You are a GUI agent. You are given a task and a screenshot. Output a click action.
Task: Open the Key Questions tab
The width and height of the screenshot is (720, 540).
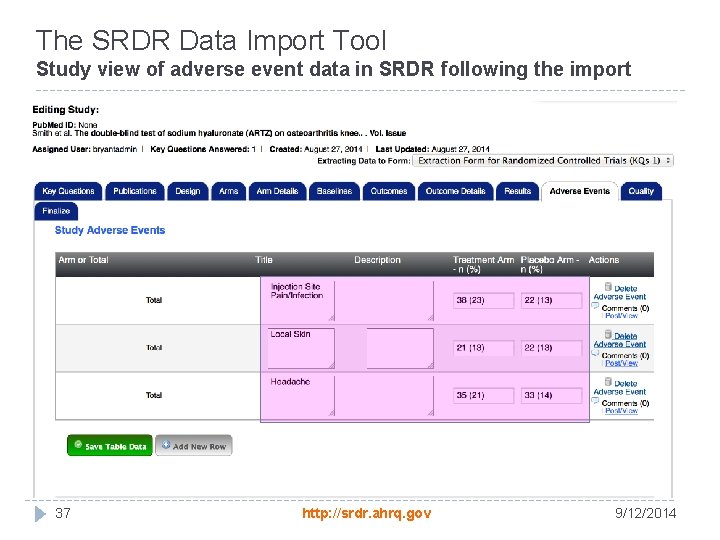[x=68, y=191]
